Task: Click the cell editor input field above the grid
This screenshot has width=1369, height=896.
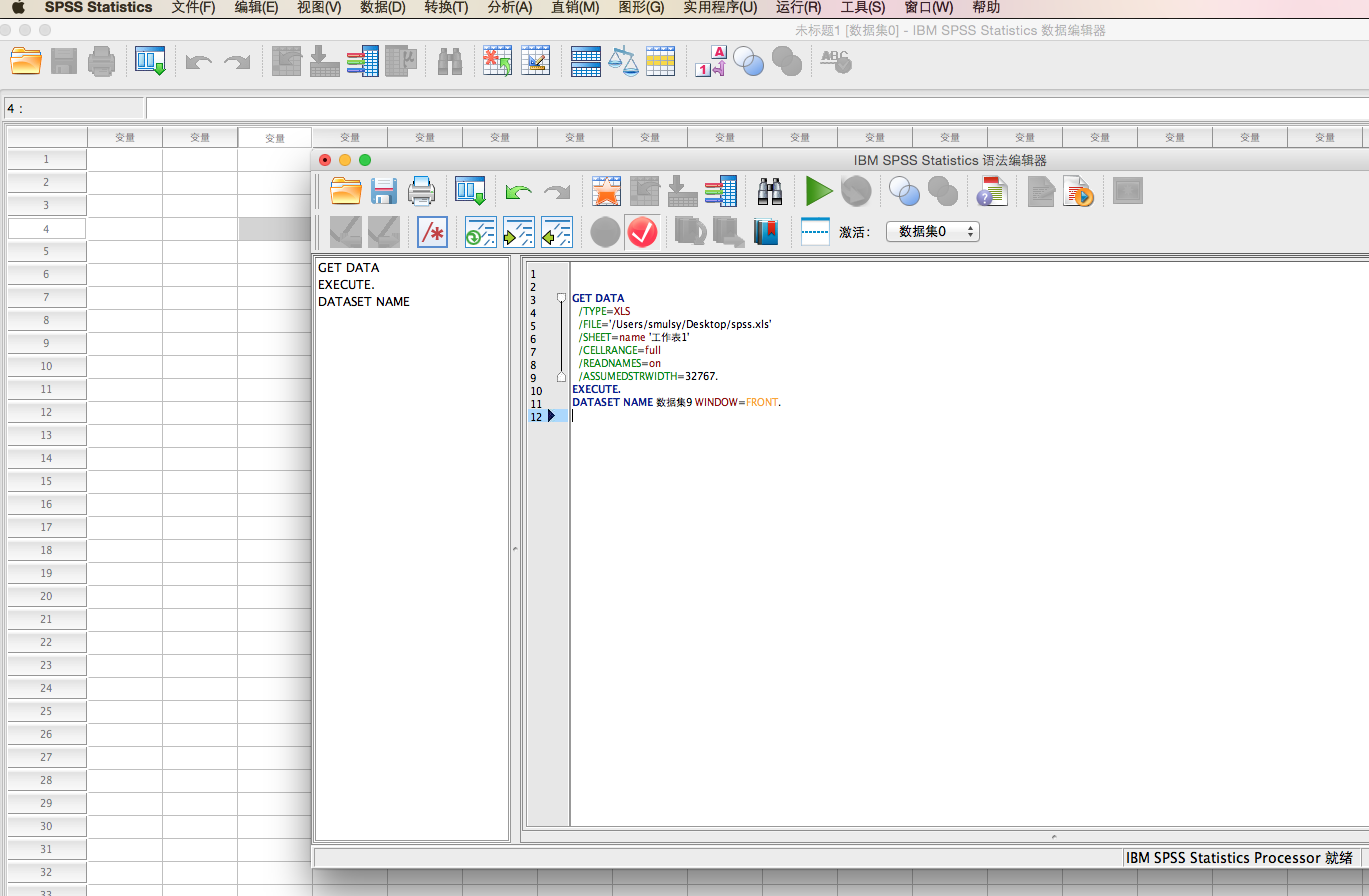Action: (750, 108)
